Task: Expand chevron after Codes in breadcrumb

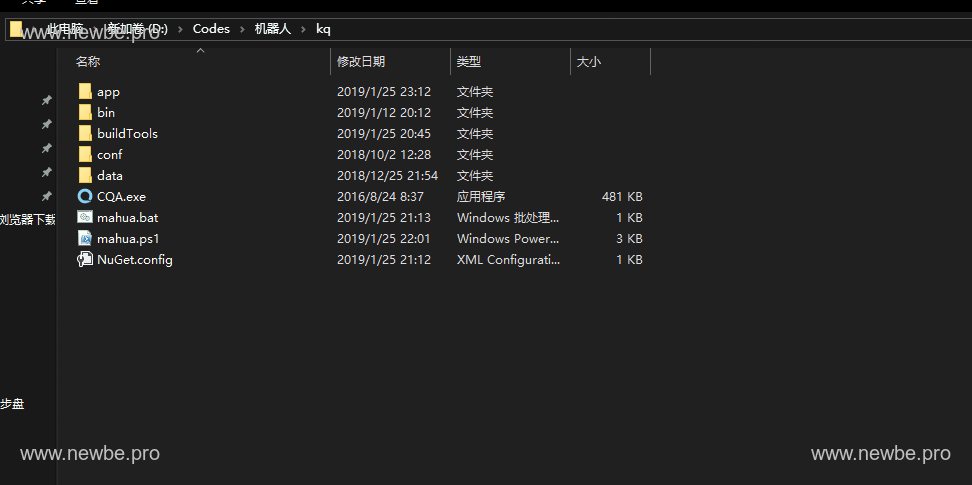Action: [x=242, y=29]
